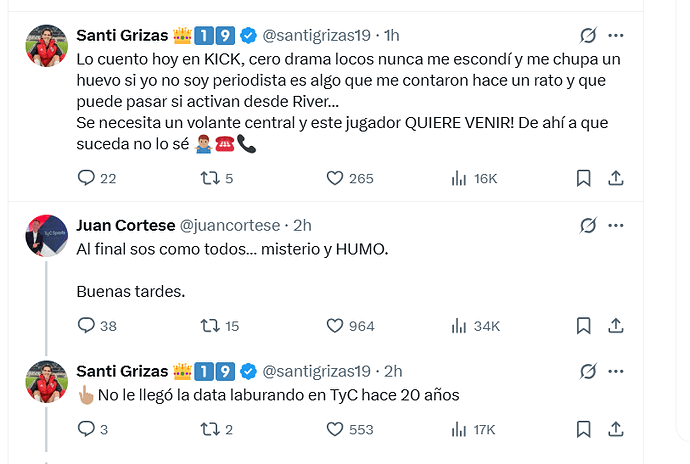Image resolution: width=690 pixels, height=464 pixels.
Task: Share the tweet with 553 likes
Action: coord(616,429)
